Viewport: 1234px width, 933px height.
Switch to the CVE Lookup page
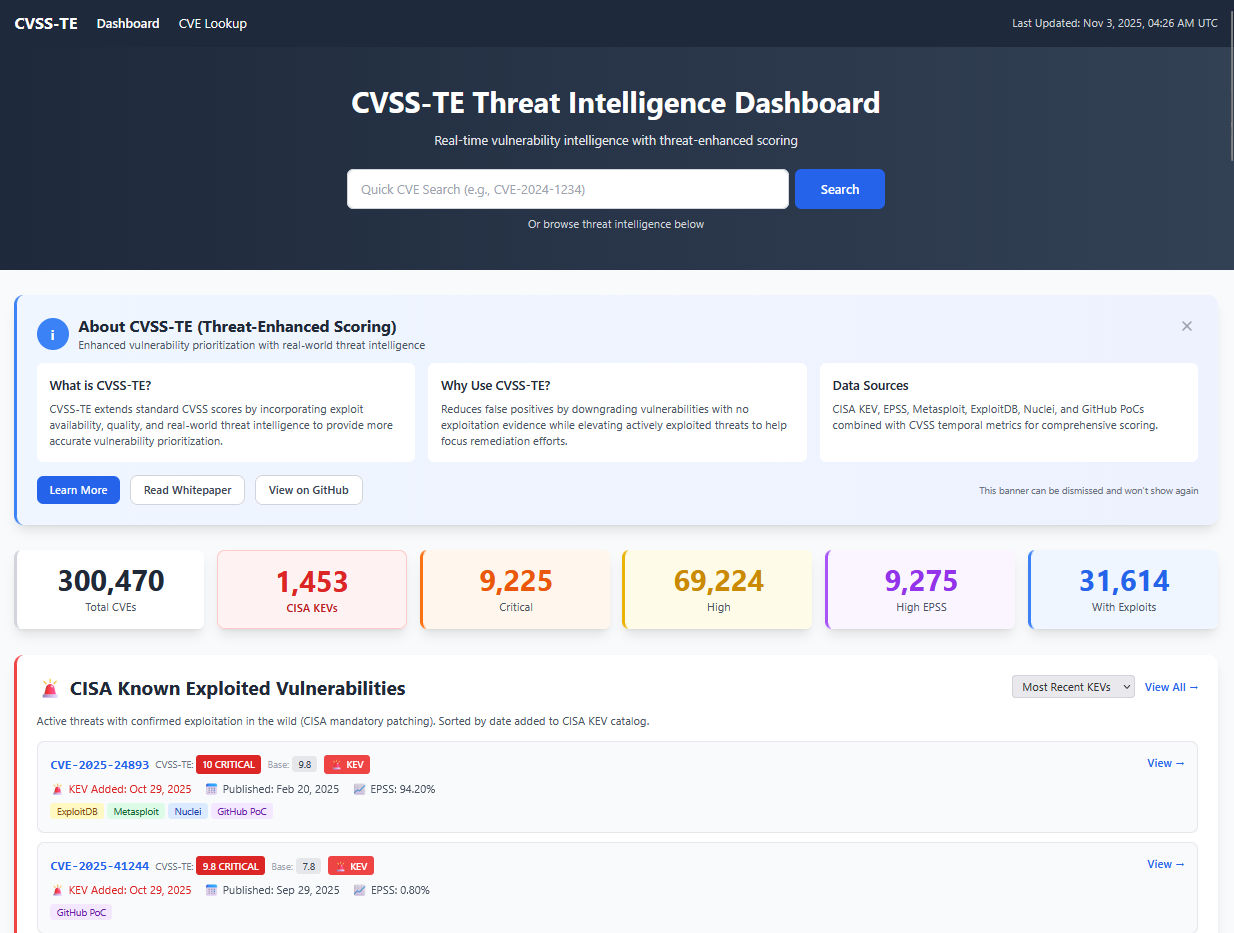tap(212, 23)
